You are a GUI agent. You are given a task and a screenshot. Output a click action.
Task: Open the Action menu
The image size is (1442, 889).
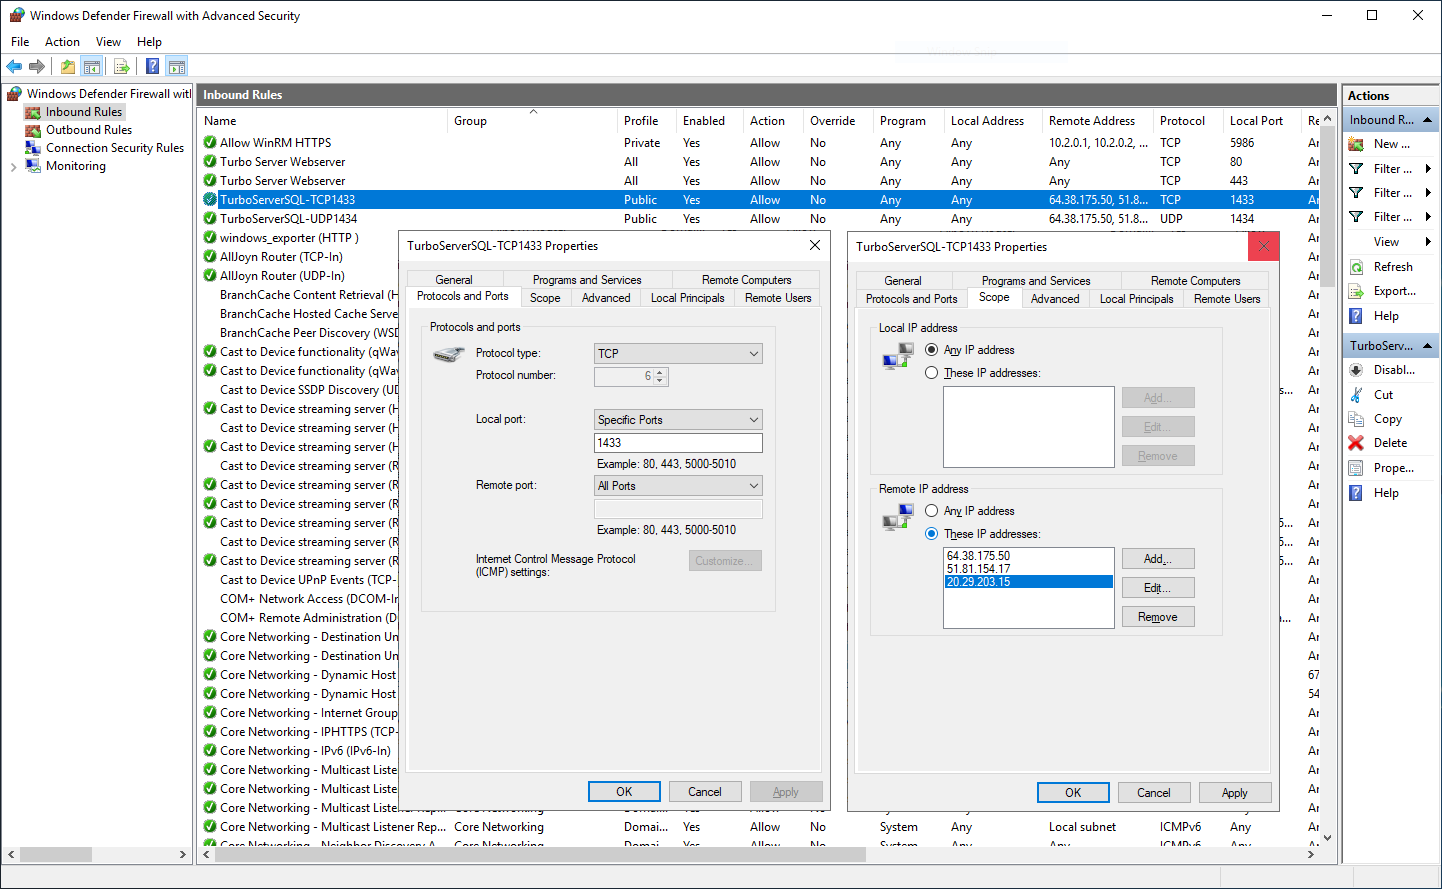click(62, 42)
